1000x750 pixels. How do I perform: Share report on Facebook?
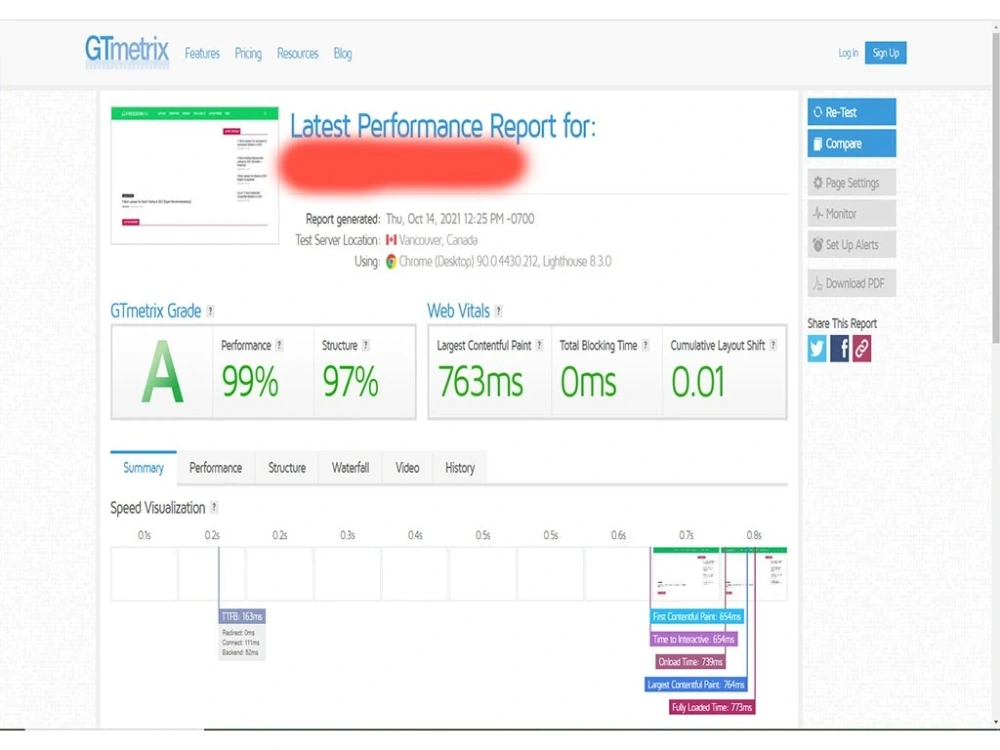point(839,349)
